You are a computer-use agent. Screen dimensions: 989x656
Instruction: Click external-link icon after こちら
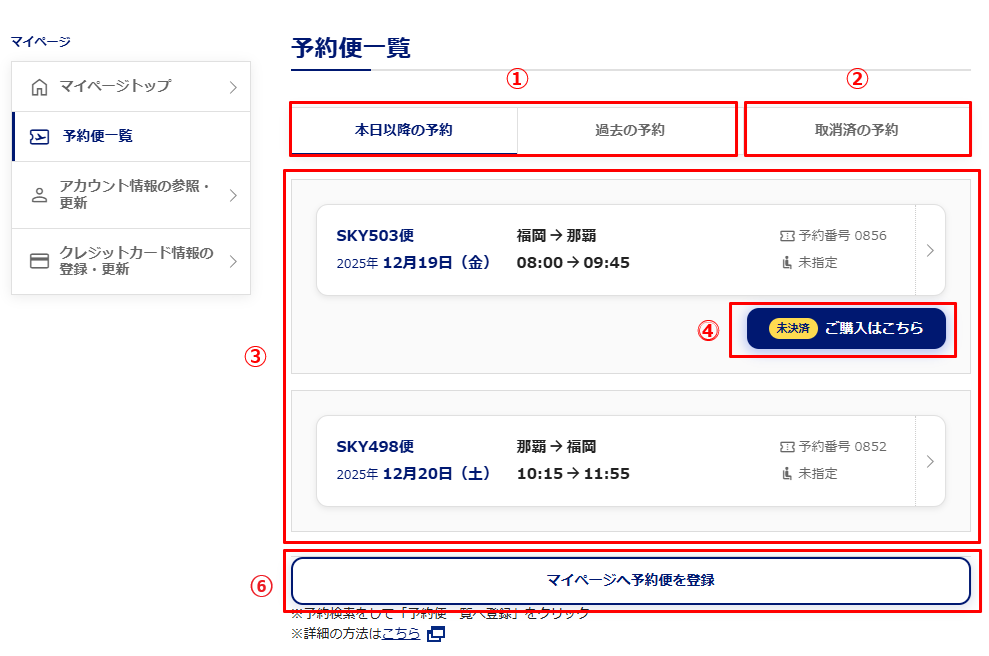coord(435,634)
